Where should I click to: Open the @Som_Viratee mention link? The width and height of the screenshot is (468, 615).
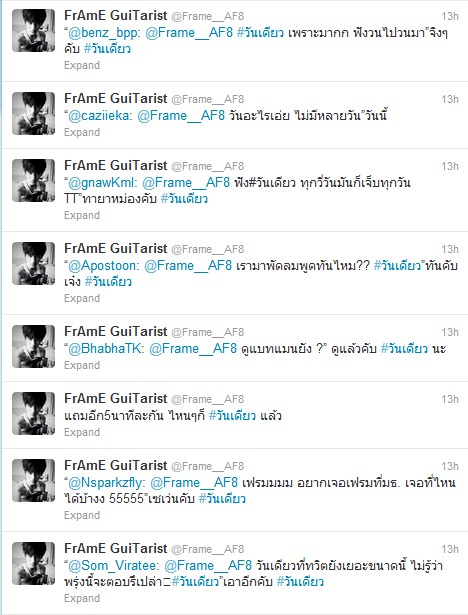tap(112, 566)
